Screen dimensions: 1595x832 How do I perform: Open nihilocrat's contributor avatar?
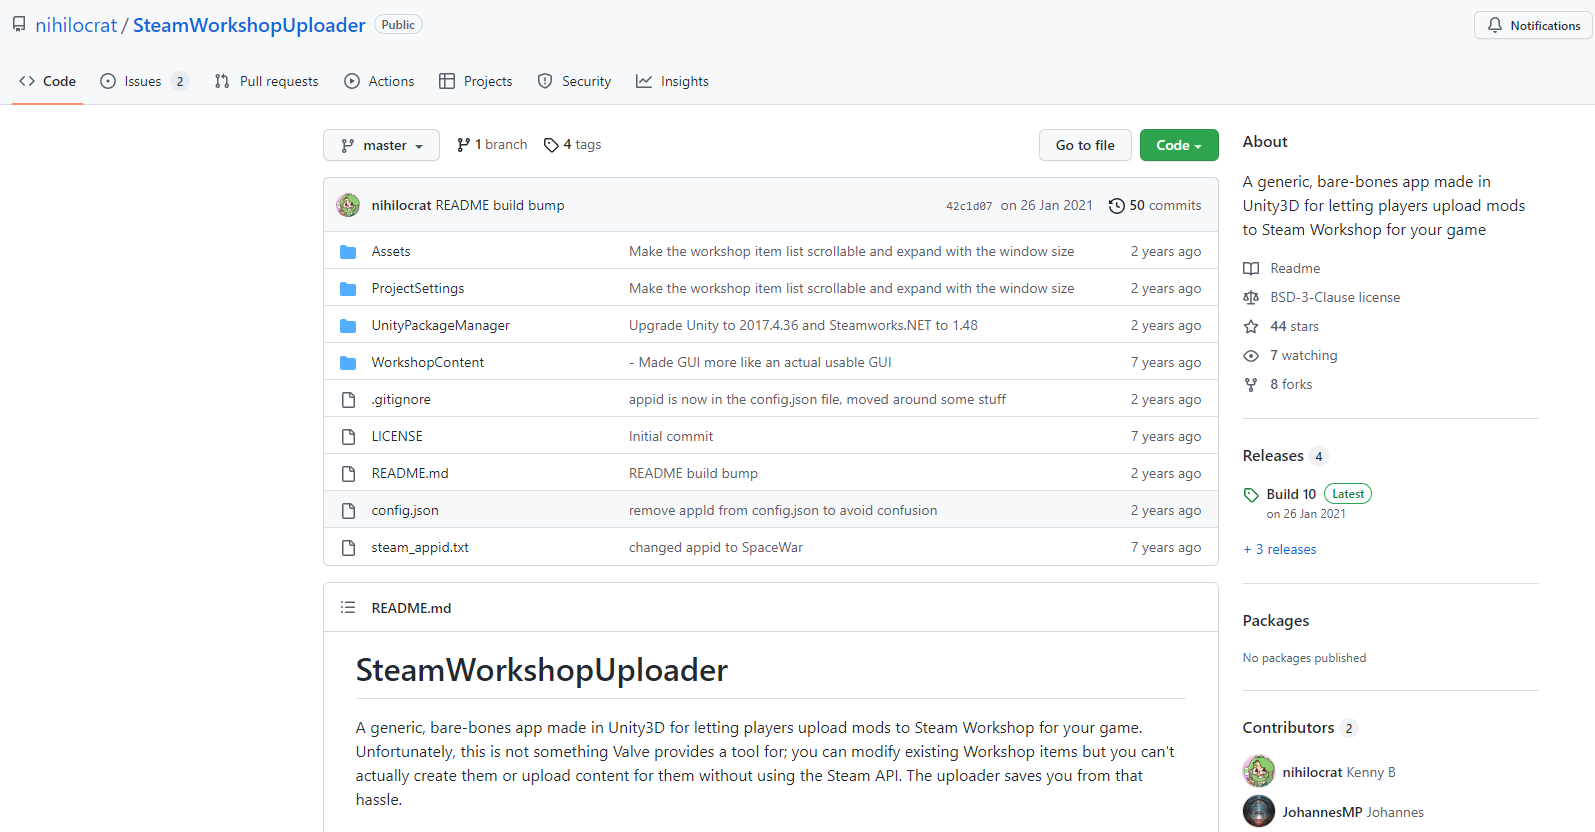coord(1259,771)
